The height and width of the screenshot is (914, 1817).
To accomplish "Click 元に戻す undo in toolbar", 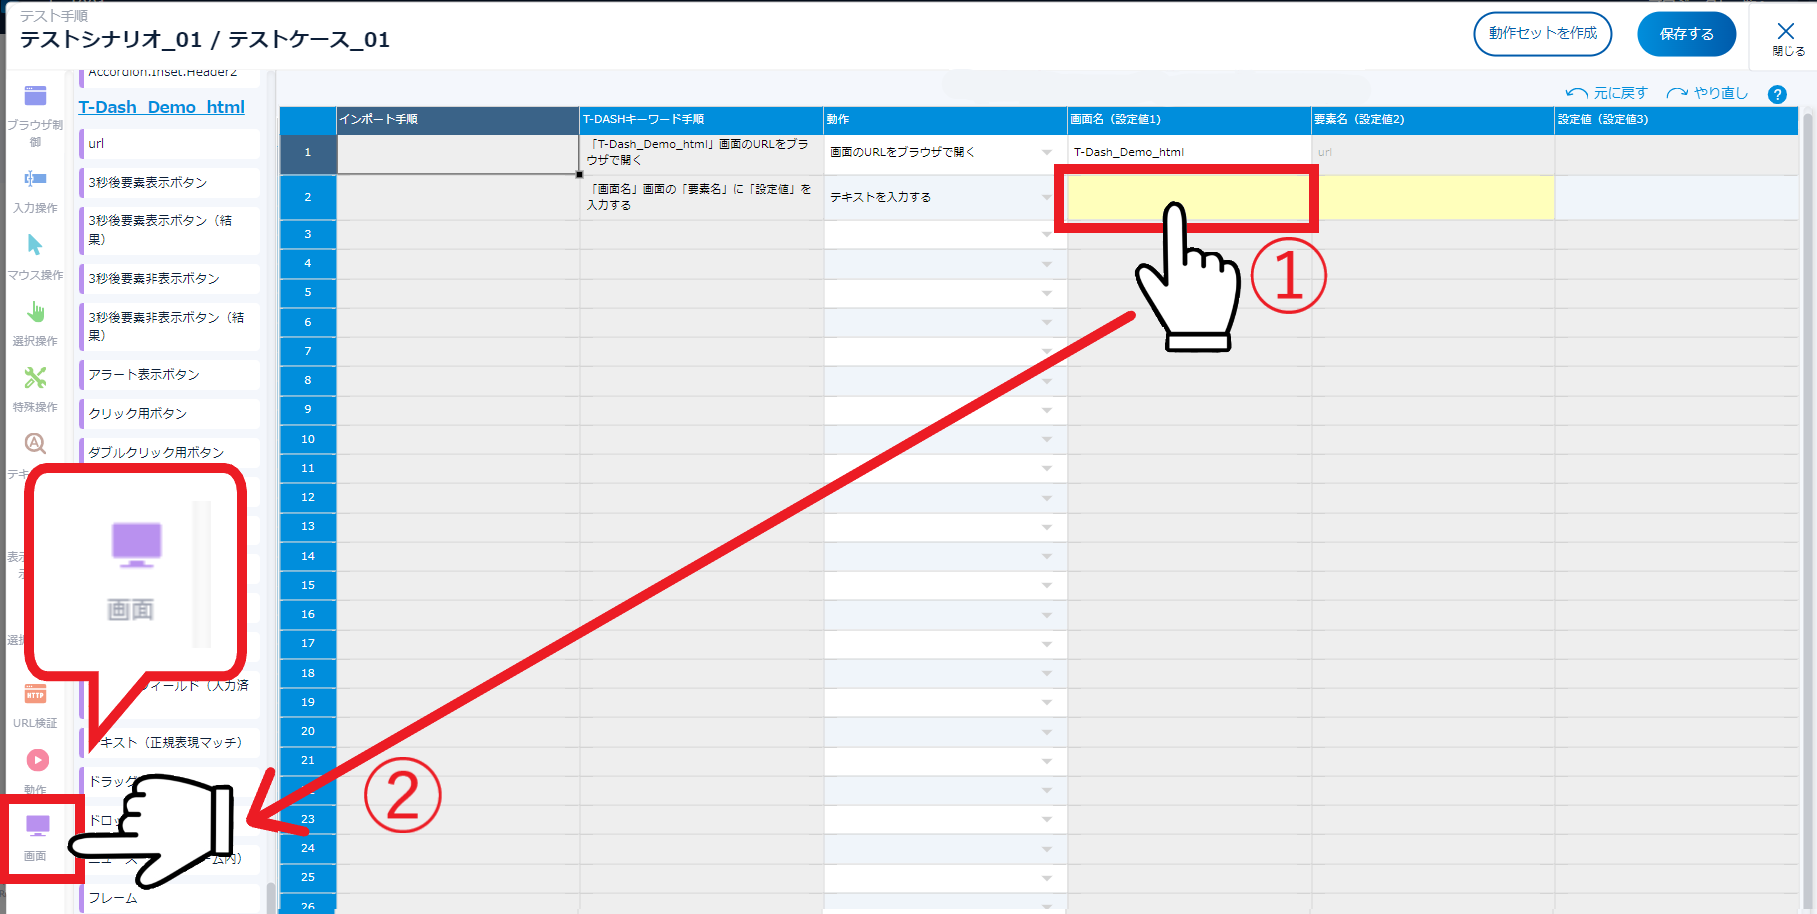I will (1606, 93).
